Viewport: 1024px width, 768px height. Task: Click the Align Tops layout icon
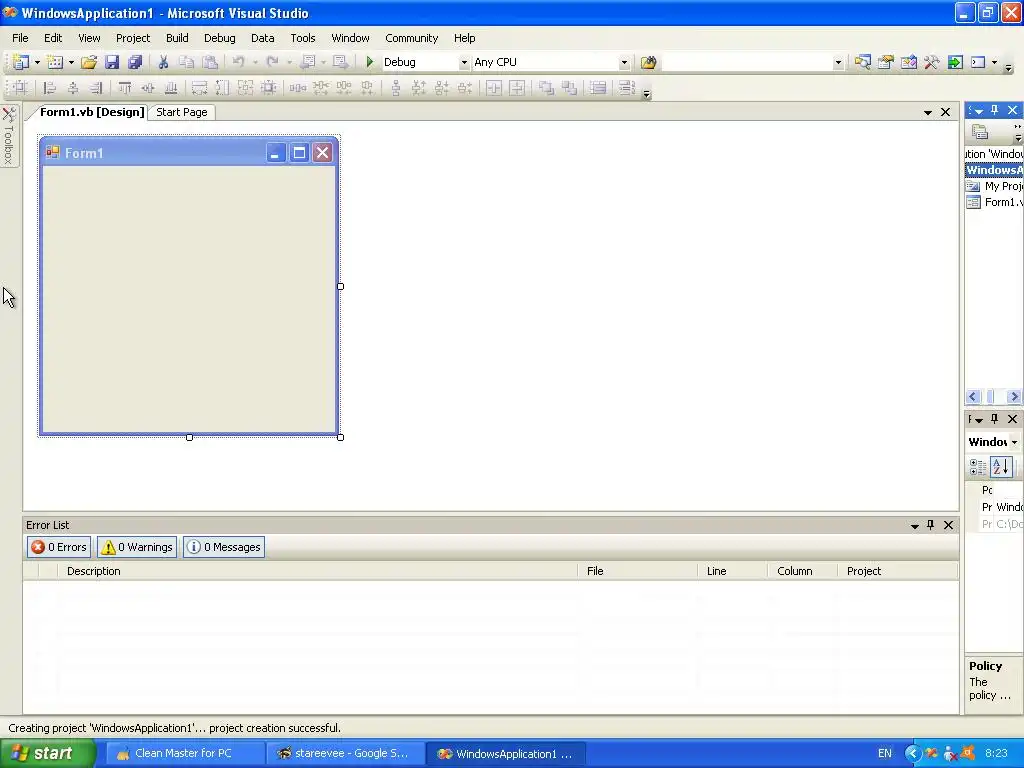tap(125, 88)
